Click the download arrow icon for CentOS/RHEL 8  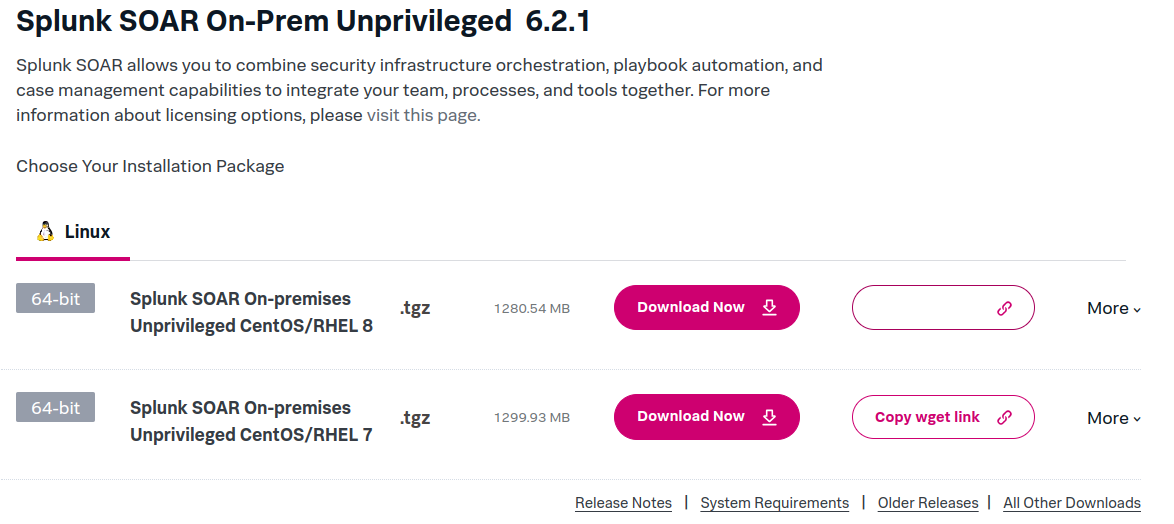tap(769, 307)
